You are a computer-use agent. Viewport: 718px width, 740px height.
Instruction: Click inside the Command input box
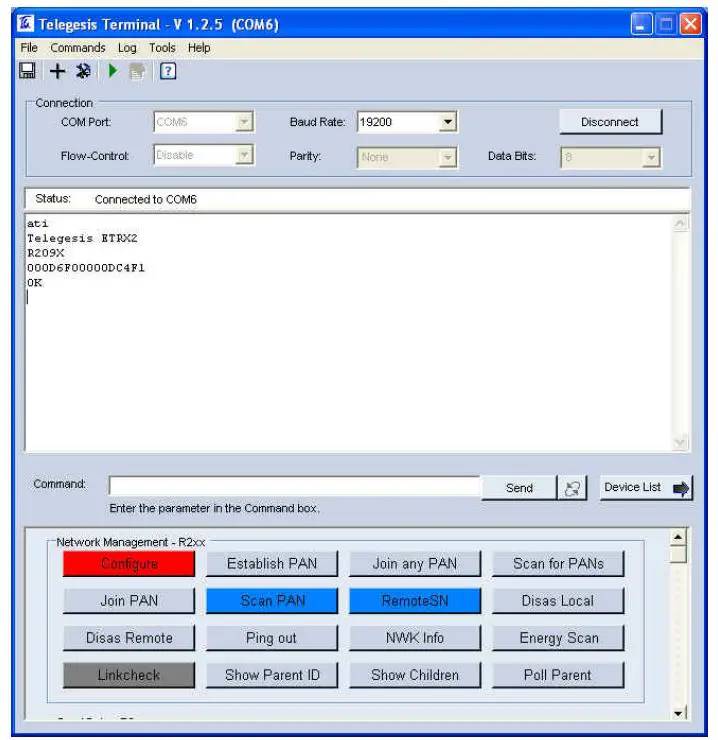click(295, 486)
